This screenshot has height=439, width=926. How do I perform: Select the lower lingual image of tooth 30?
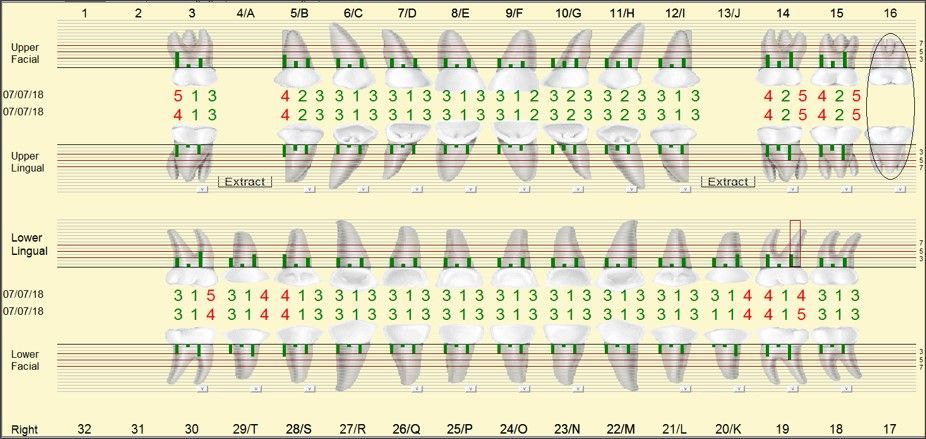pos(194,257)
